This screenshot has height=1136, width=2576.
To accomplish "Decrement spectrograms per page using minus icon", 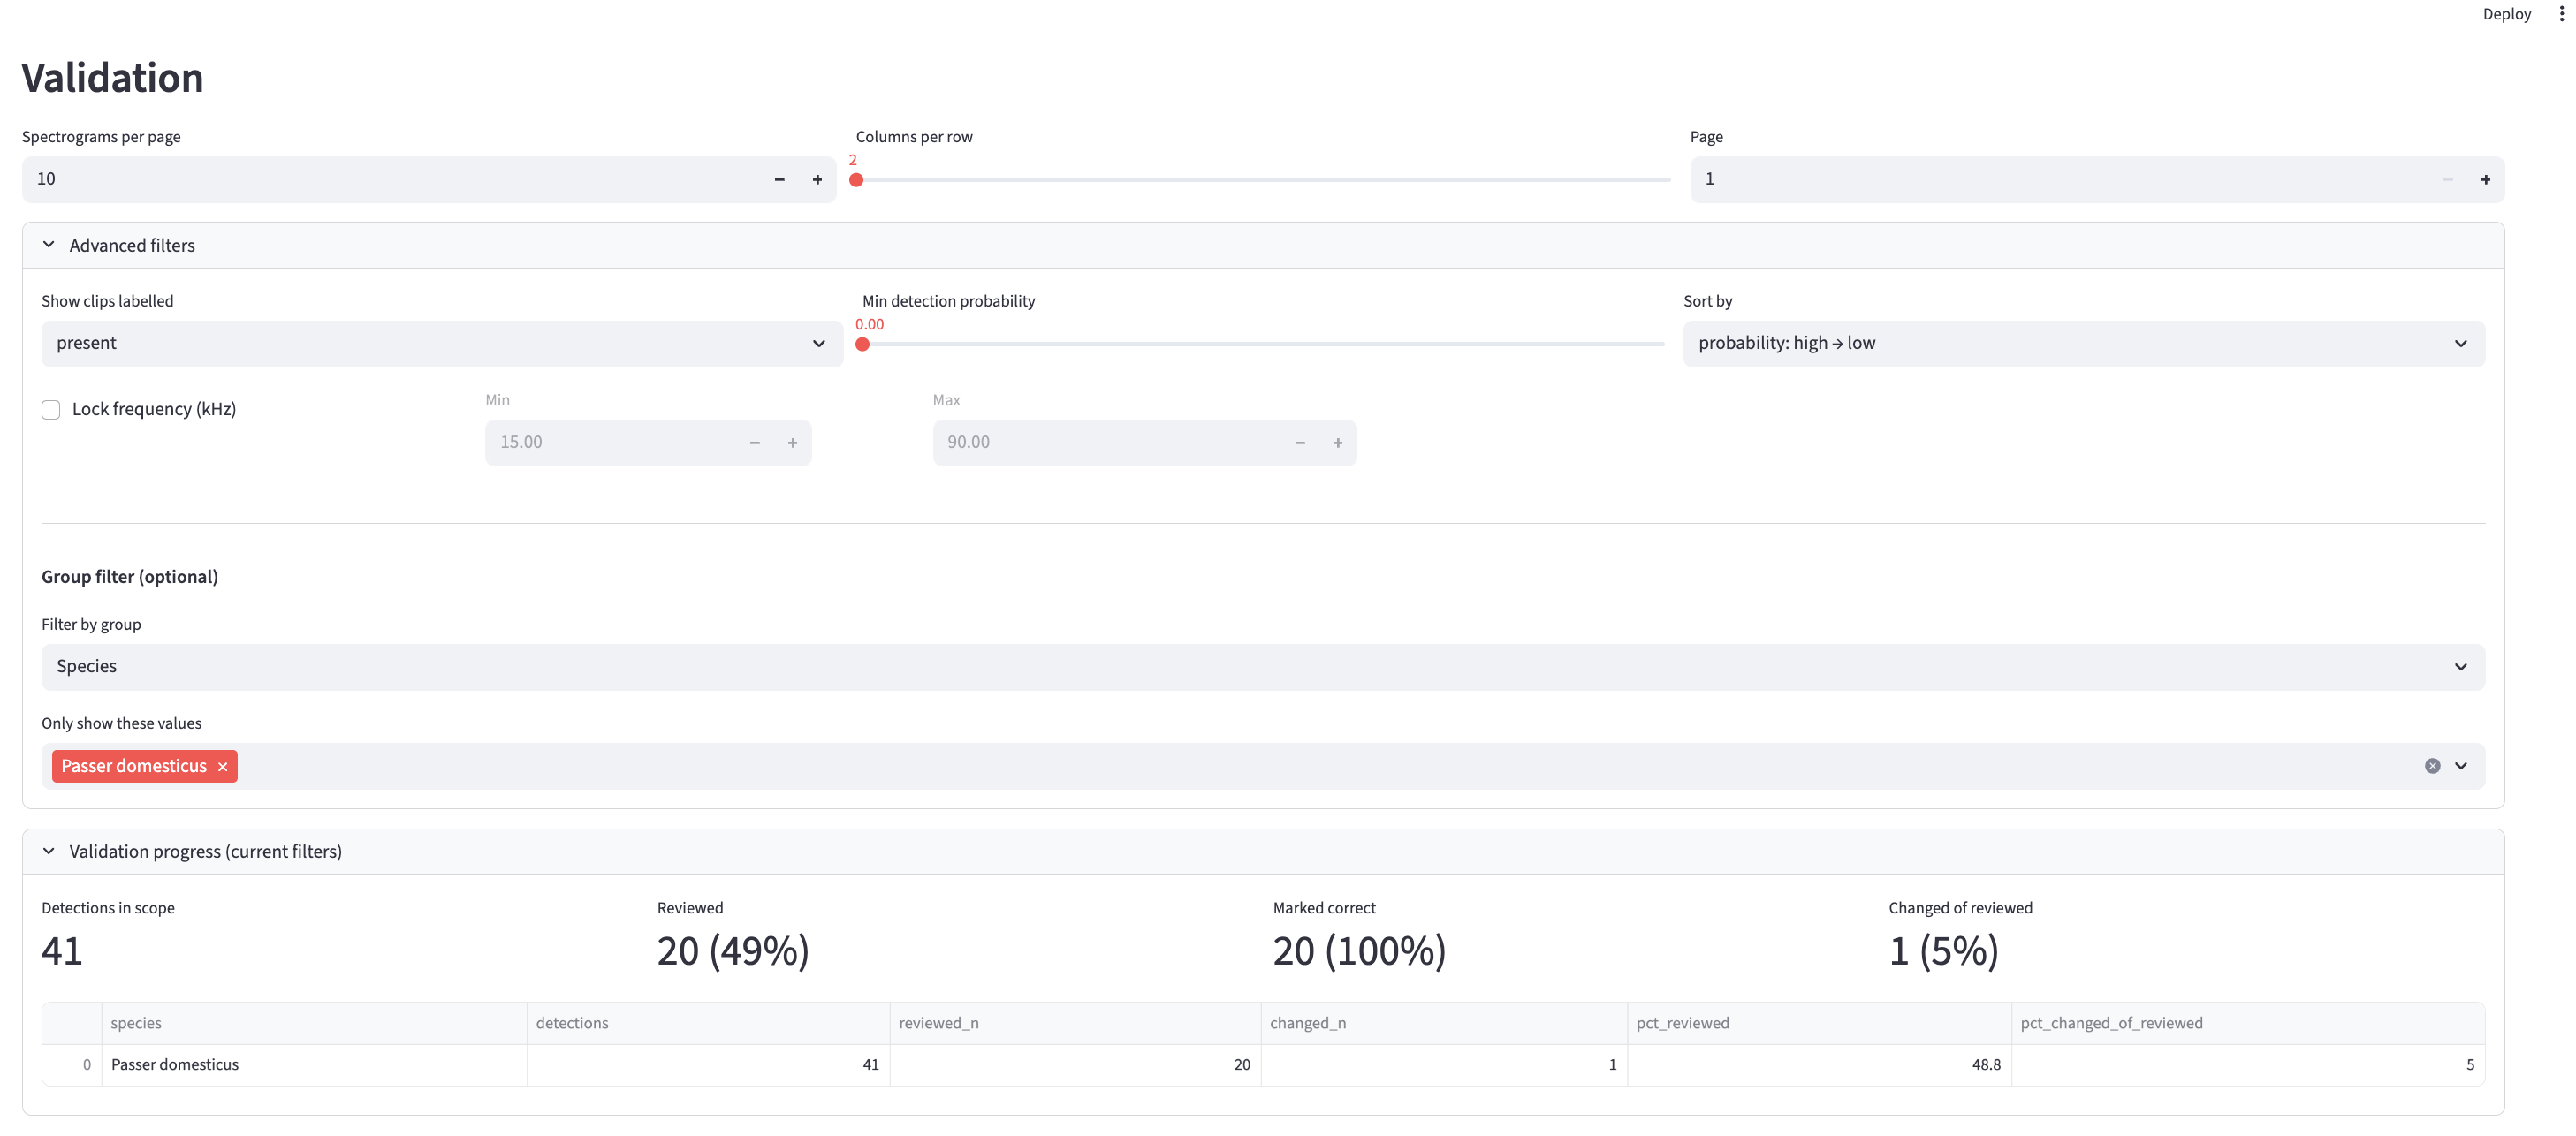I will coord(779,180).
